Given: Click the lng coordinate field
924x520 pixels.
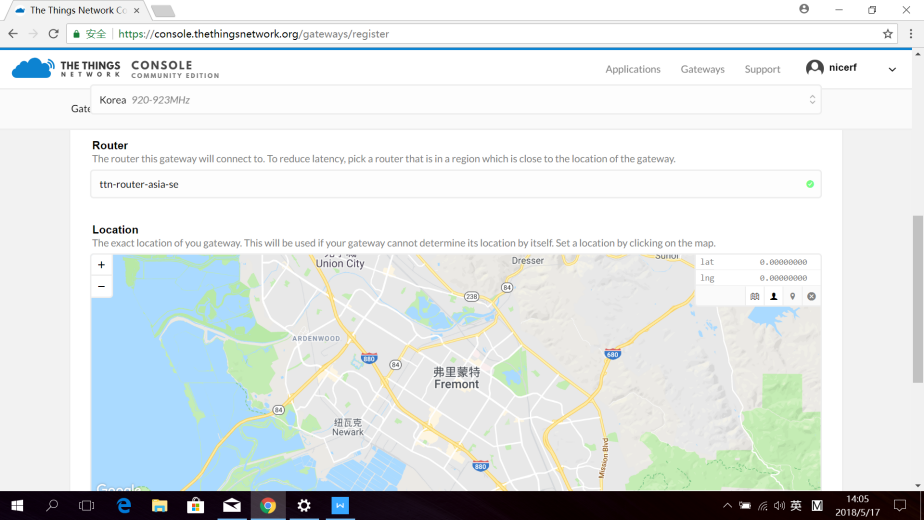Looking at the screenshot, I should 758,278.
